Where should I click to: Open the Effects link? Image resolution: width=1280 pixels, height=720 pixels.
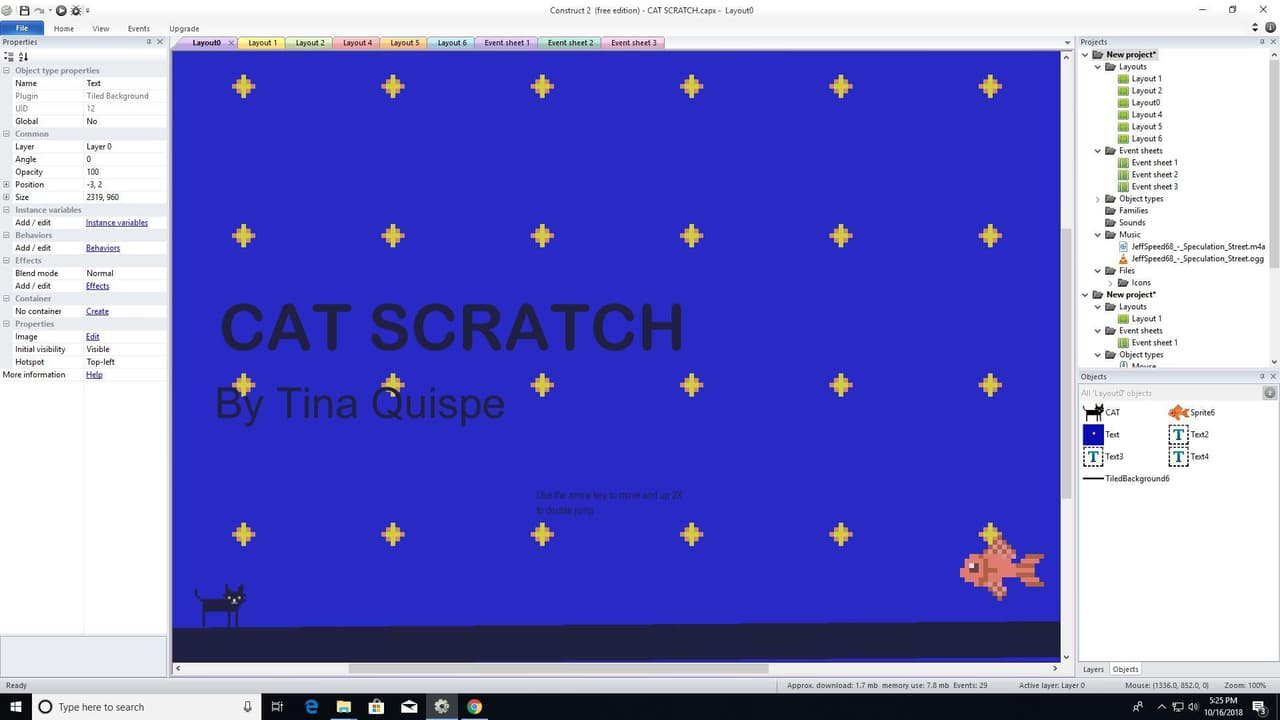97,286
